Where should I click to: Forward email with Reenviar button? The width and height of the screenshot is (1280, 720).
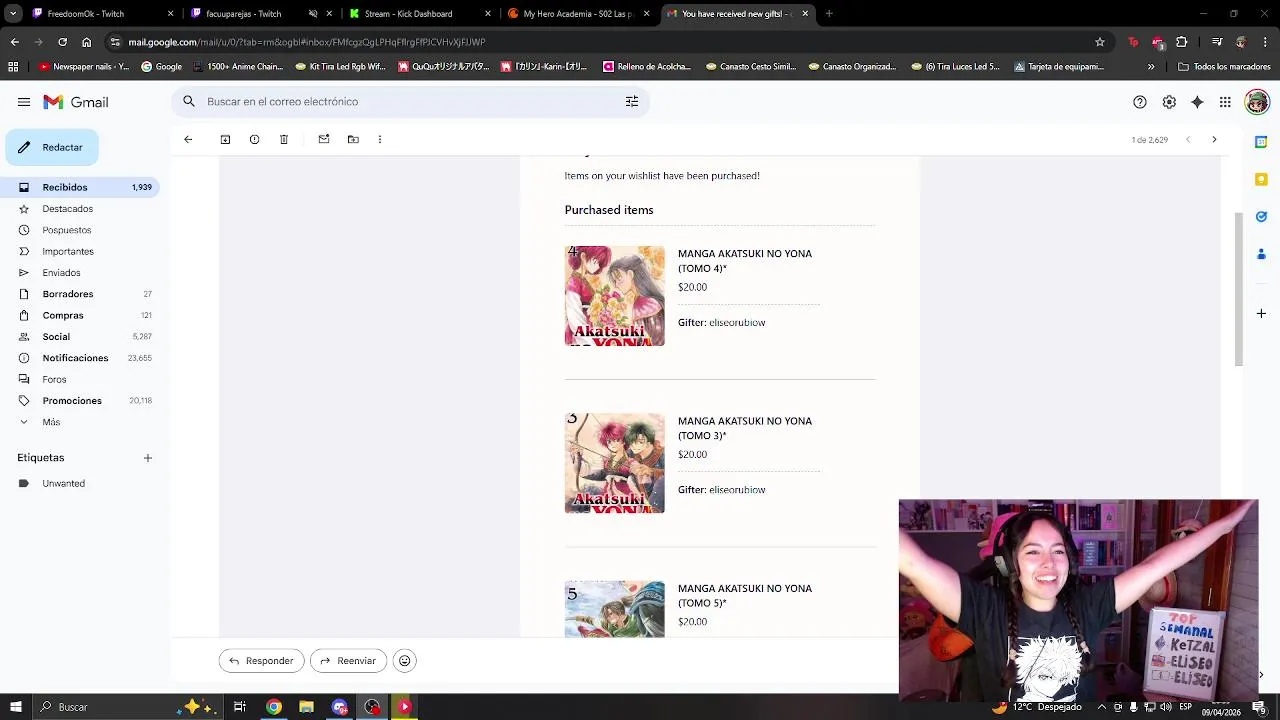(348, 660)
